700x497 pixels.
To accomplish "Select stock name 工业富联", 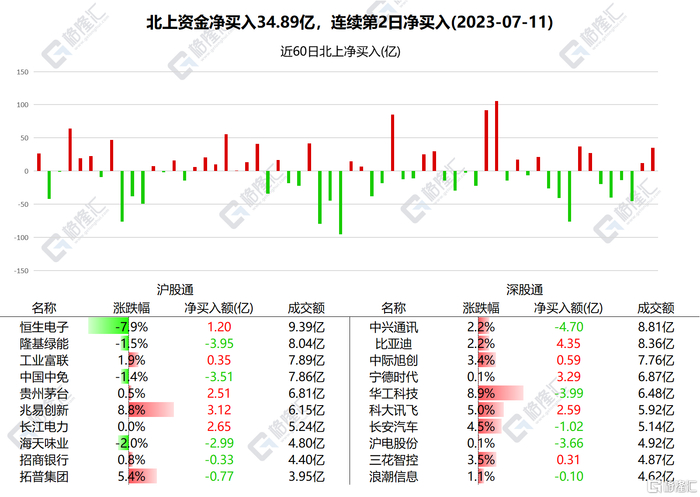I will point(44,360).
